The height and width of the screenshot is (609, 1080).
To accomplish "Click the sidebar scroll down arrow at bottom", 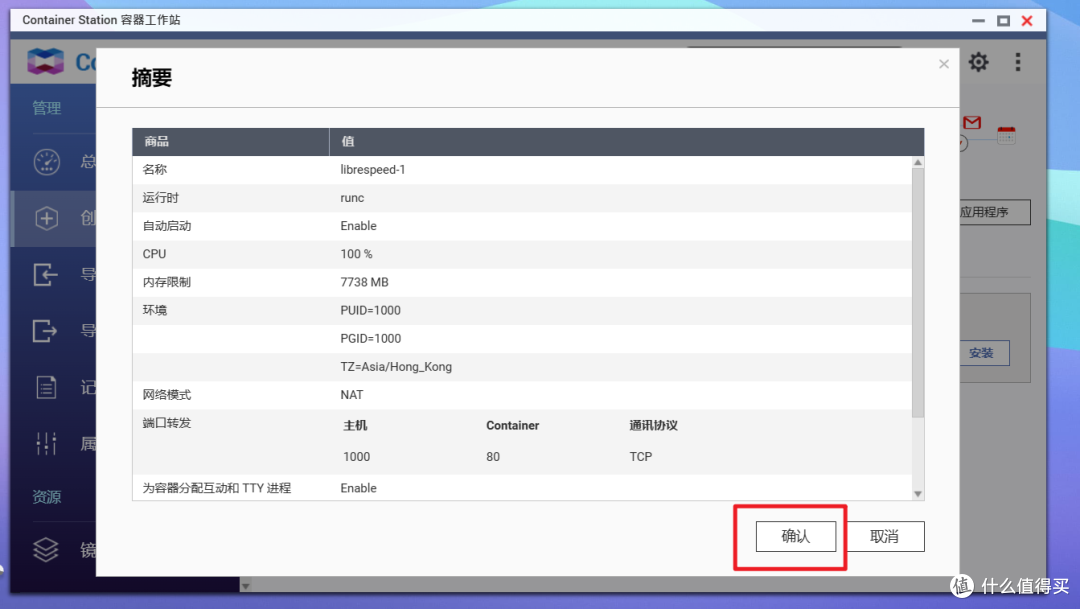I will tap(245, 586).
